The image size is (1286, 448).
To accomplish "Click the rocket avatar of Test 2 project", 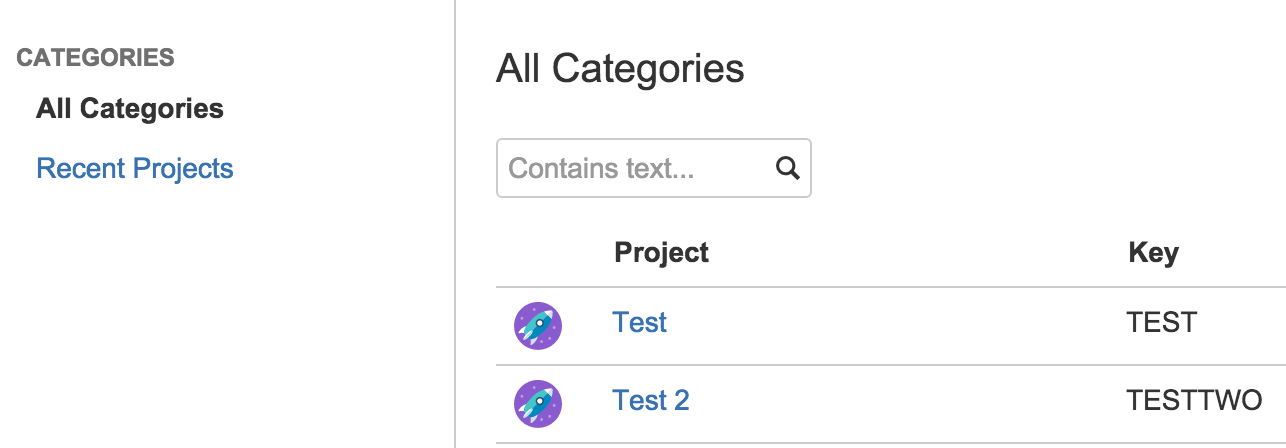I will [x=538, y=404].
